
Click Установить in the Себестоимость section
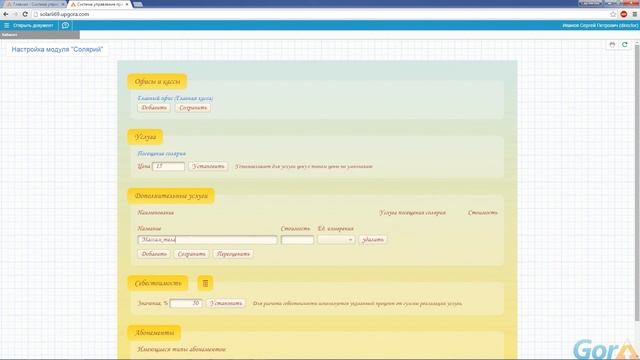point(226,303)
